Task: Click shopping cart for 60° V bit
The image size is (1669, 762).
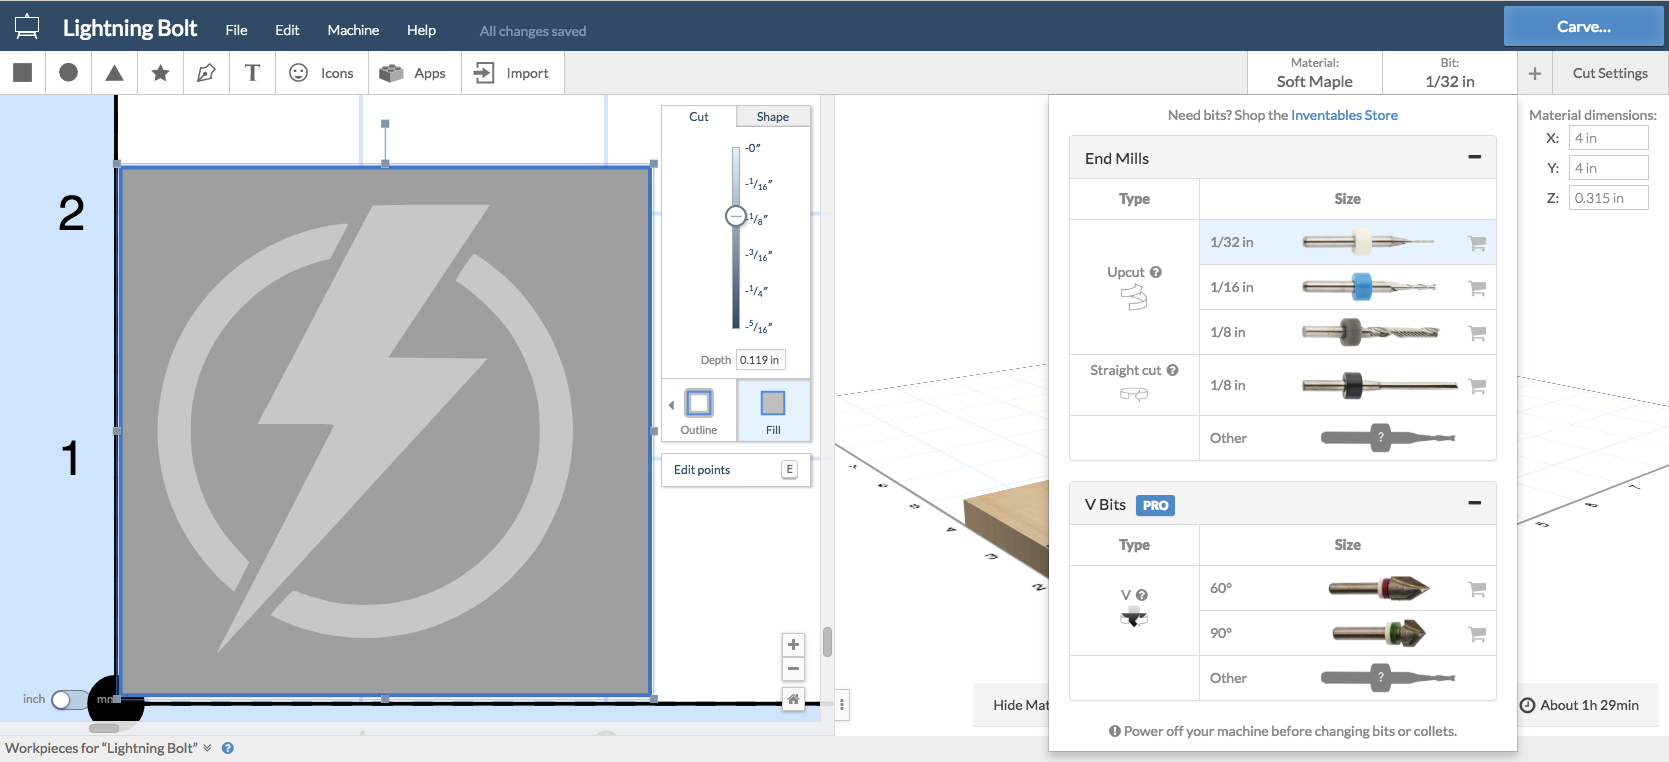Action: coord(1476,589)
